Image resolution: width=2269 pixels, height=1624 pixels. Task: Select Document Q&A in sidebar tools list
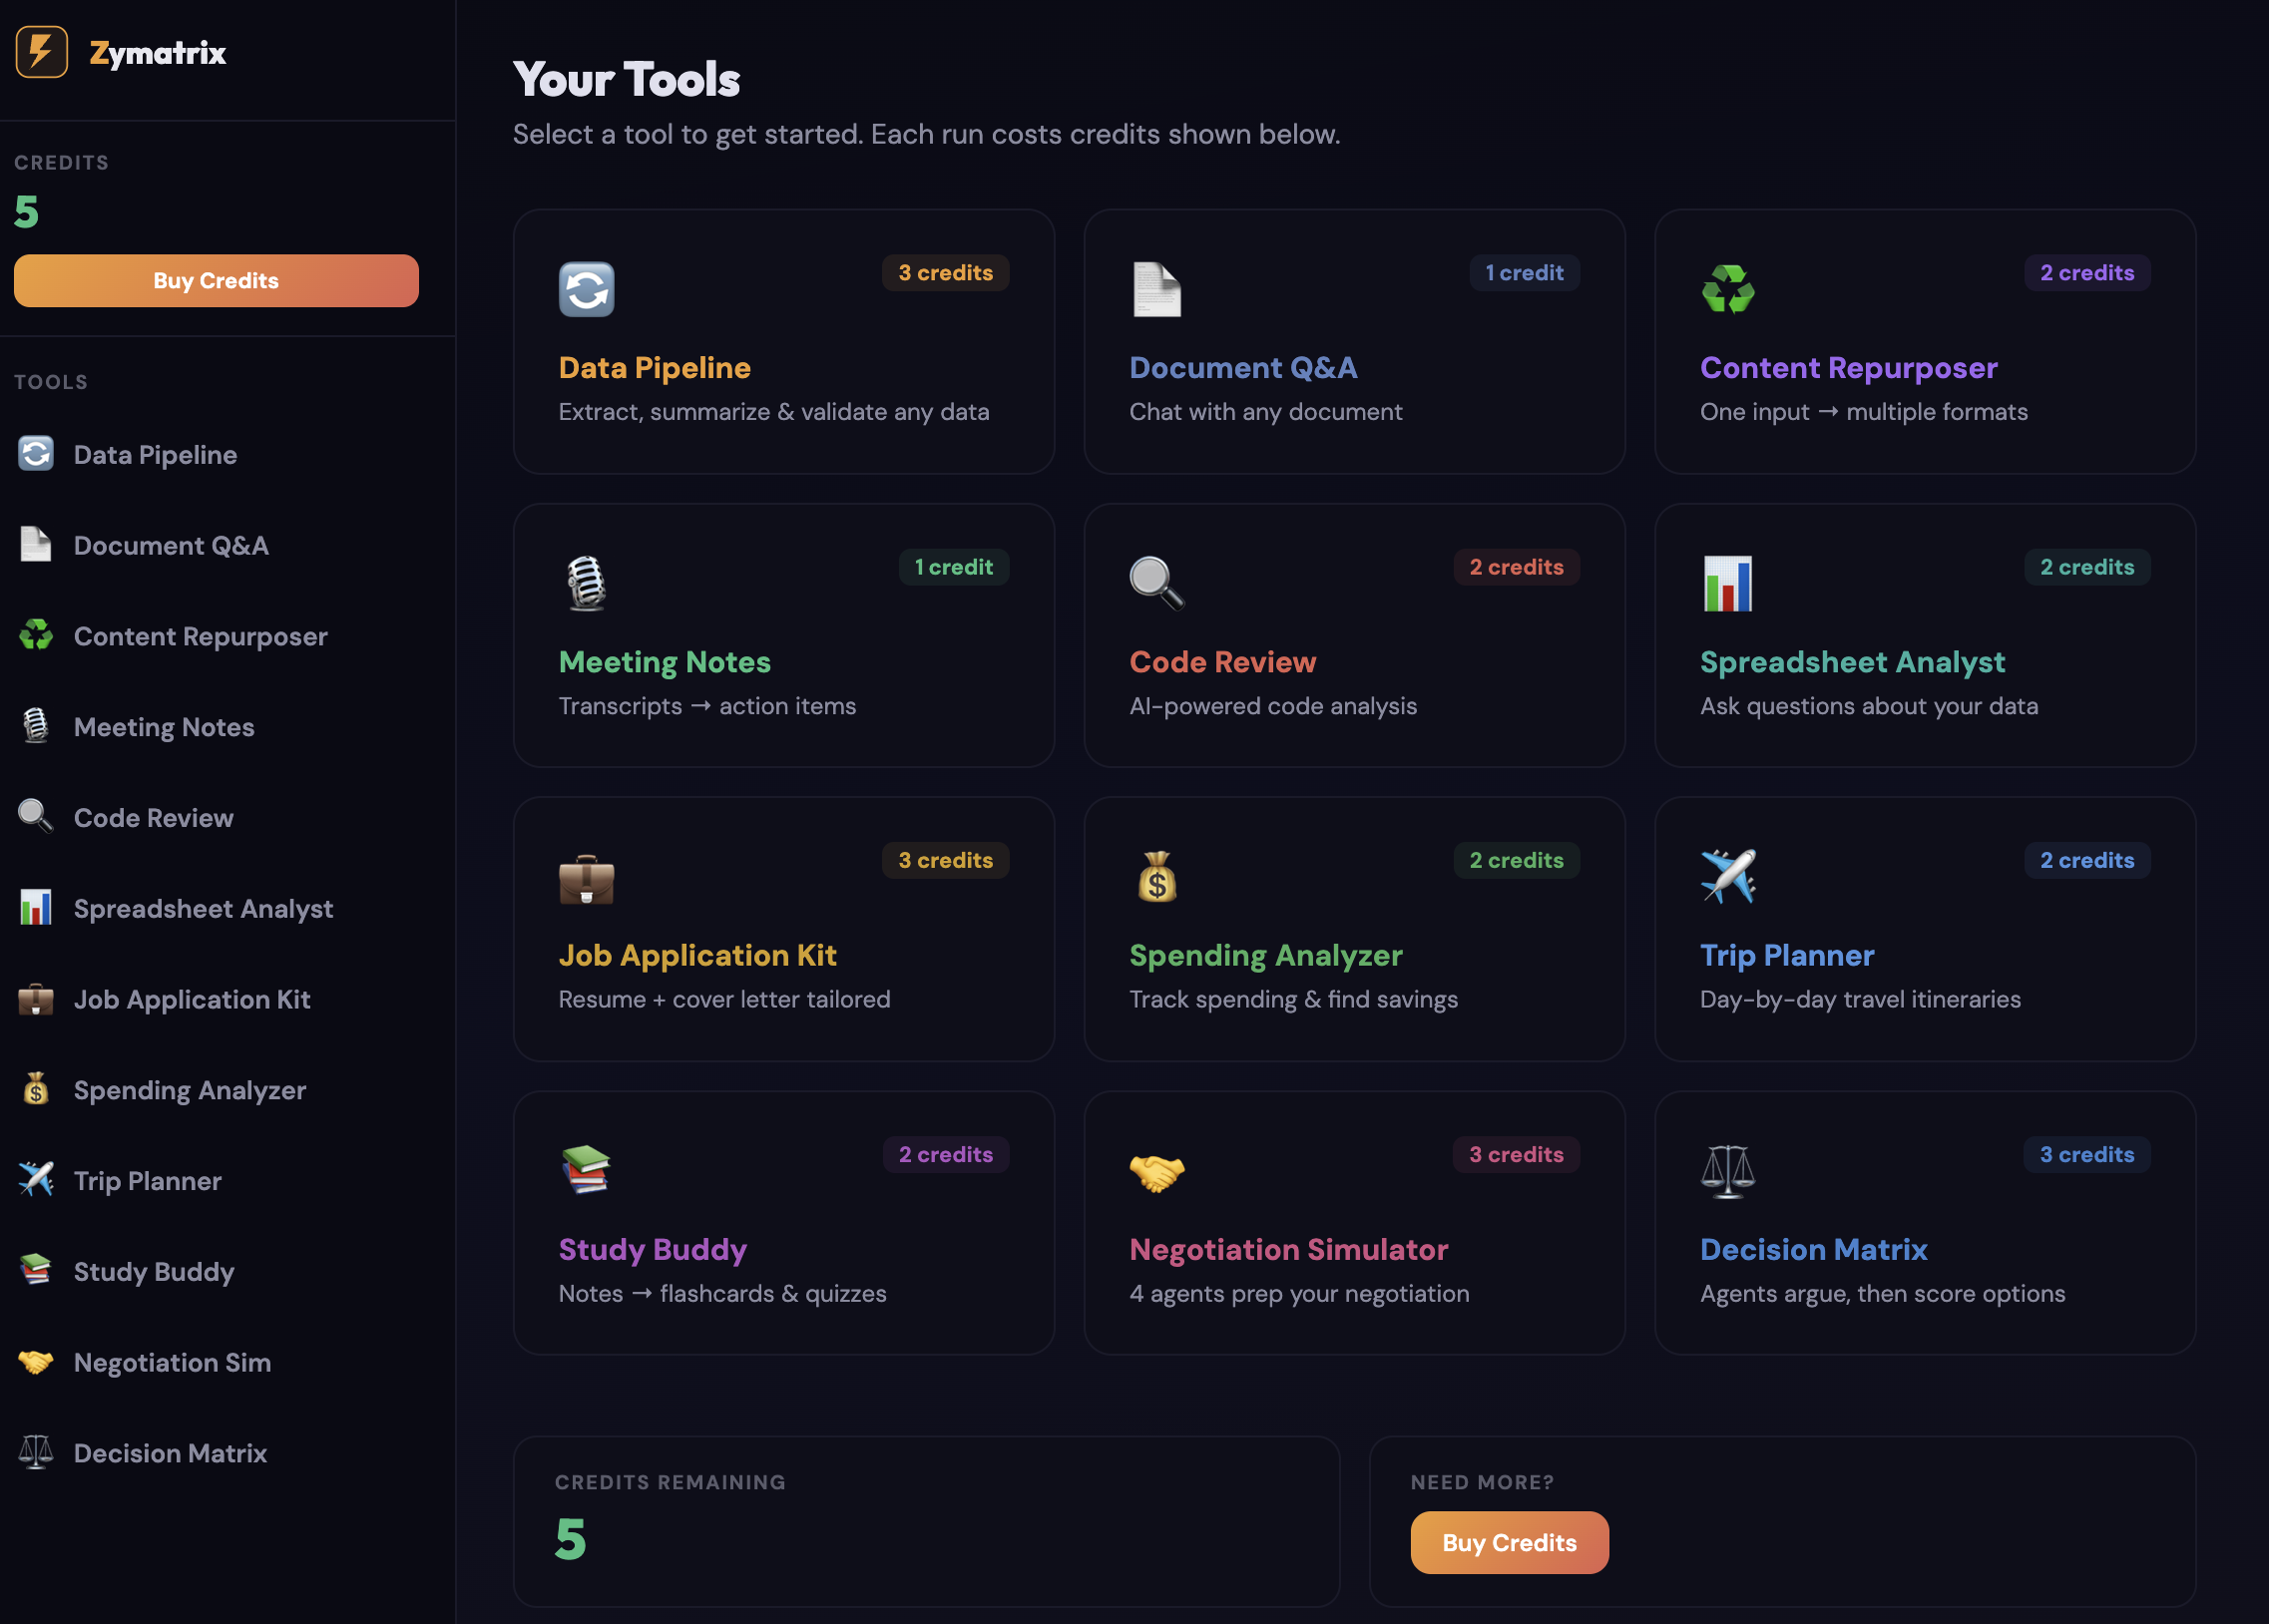pyautogui.click(x=171, y=546)
